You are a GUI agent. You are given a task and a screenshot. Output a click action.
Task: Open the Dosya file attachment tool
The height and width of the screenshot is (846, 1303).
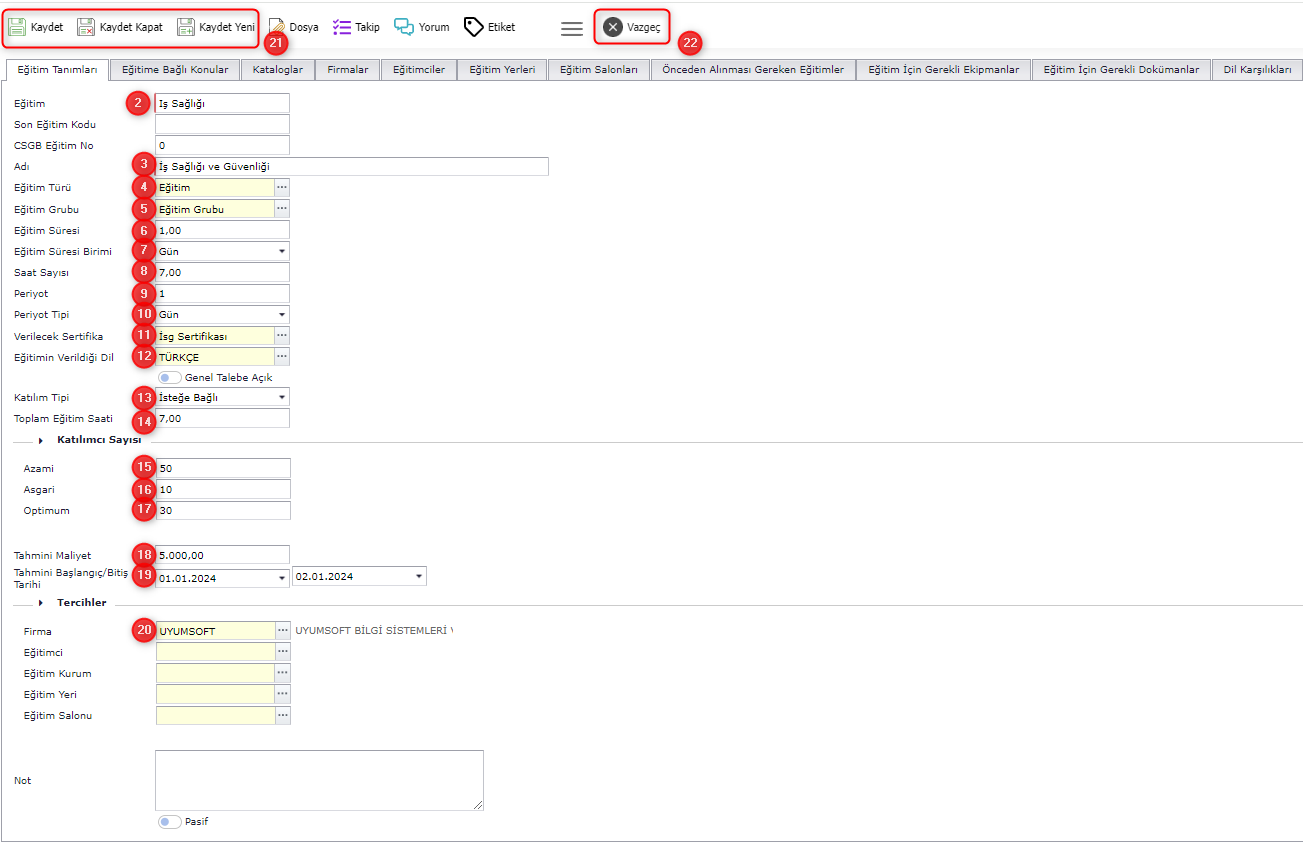[294, 27]
